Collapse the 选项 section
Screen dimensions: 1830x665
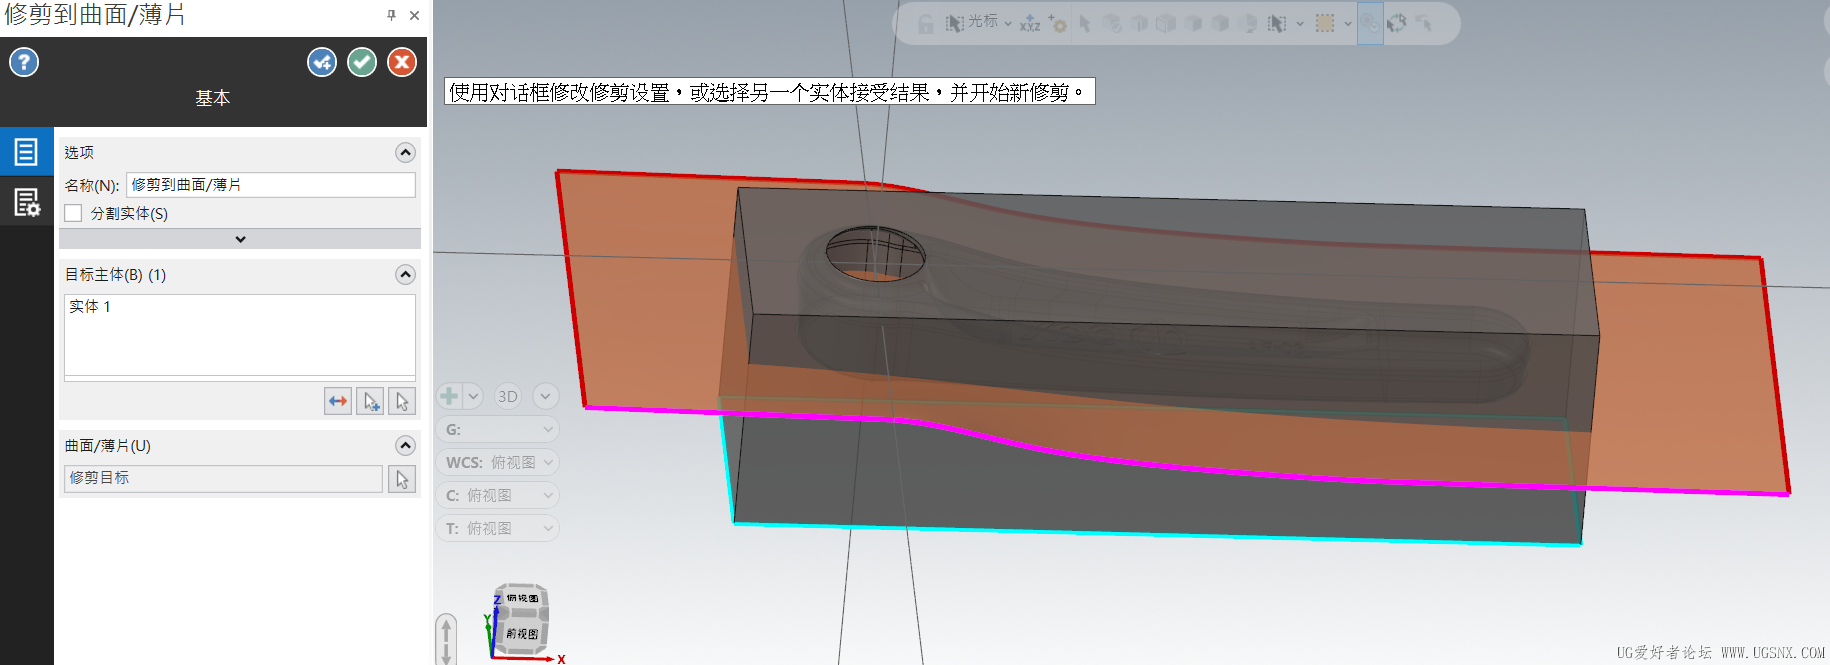coord(405,152)
